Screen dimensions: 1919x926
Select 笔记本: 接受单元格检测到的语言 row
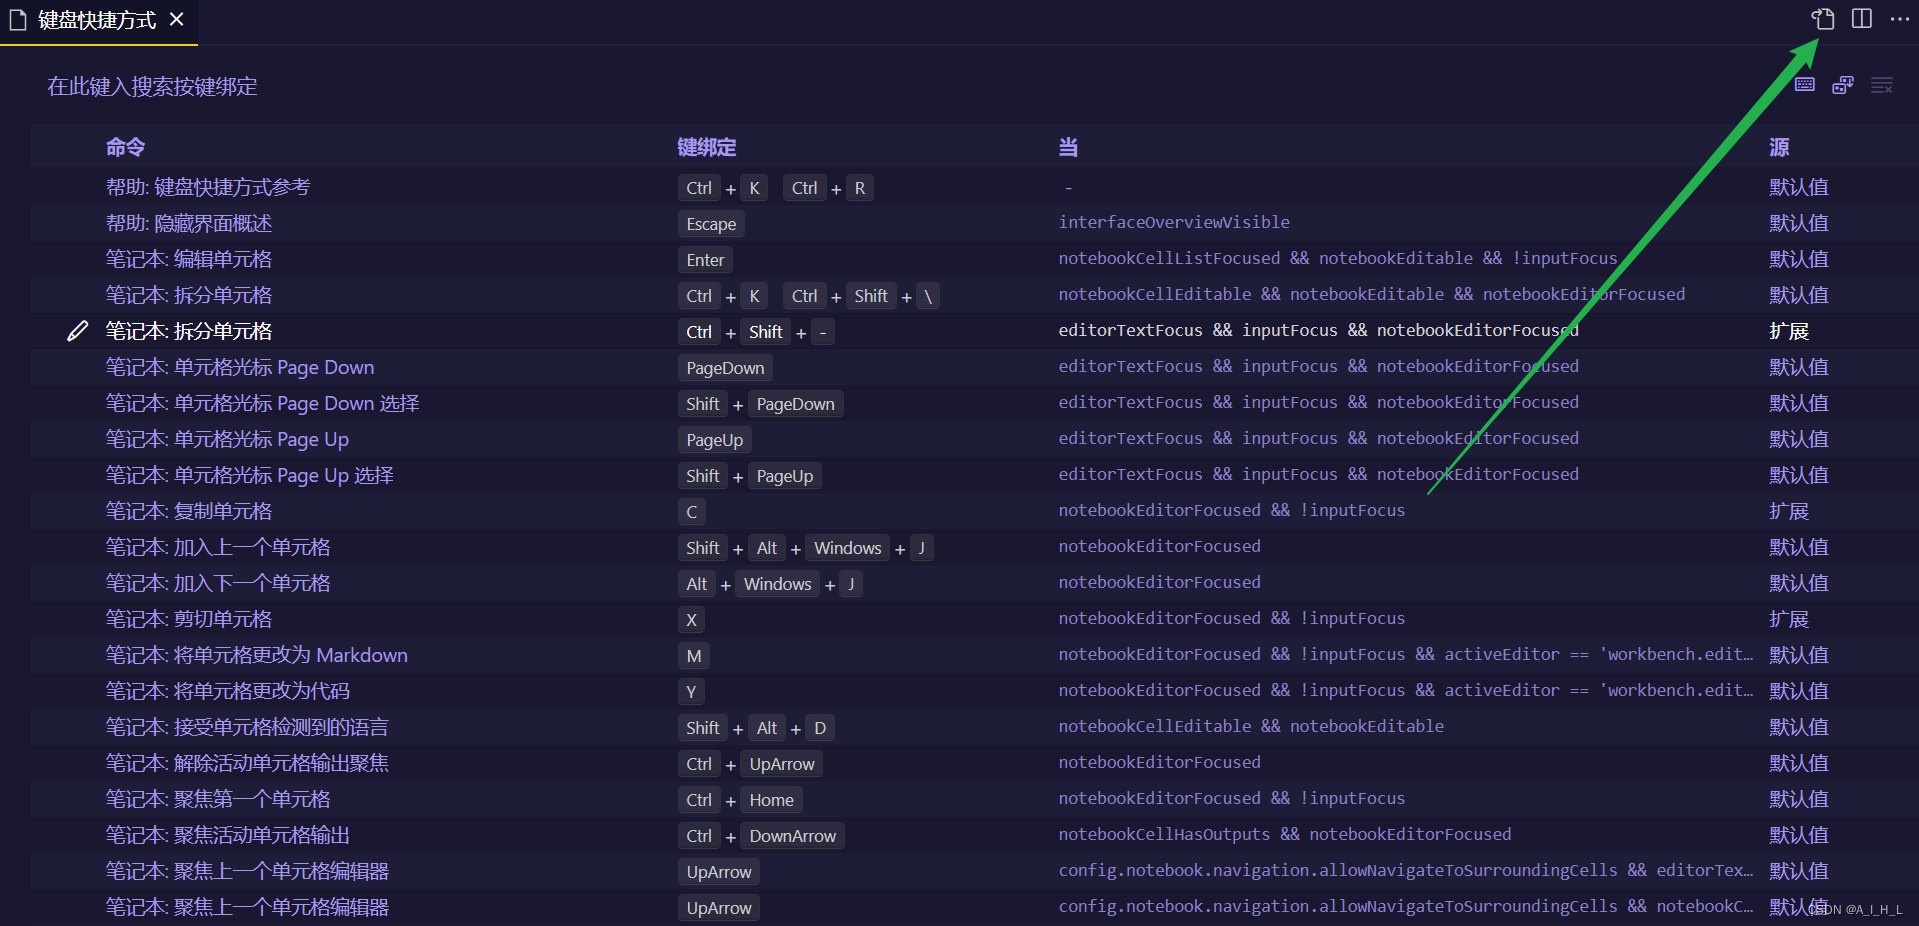click(974, 727)
